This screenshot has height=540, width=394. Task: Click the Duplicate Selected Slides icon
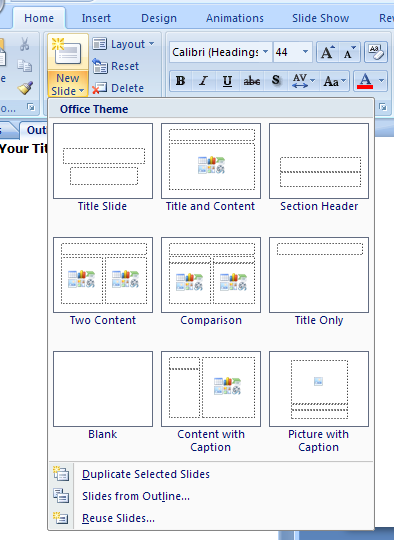point(61,474)
